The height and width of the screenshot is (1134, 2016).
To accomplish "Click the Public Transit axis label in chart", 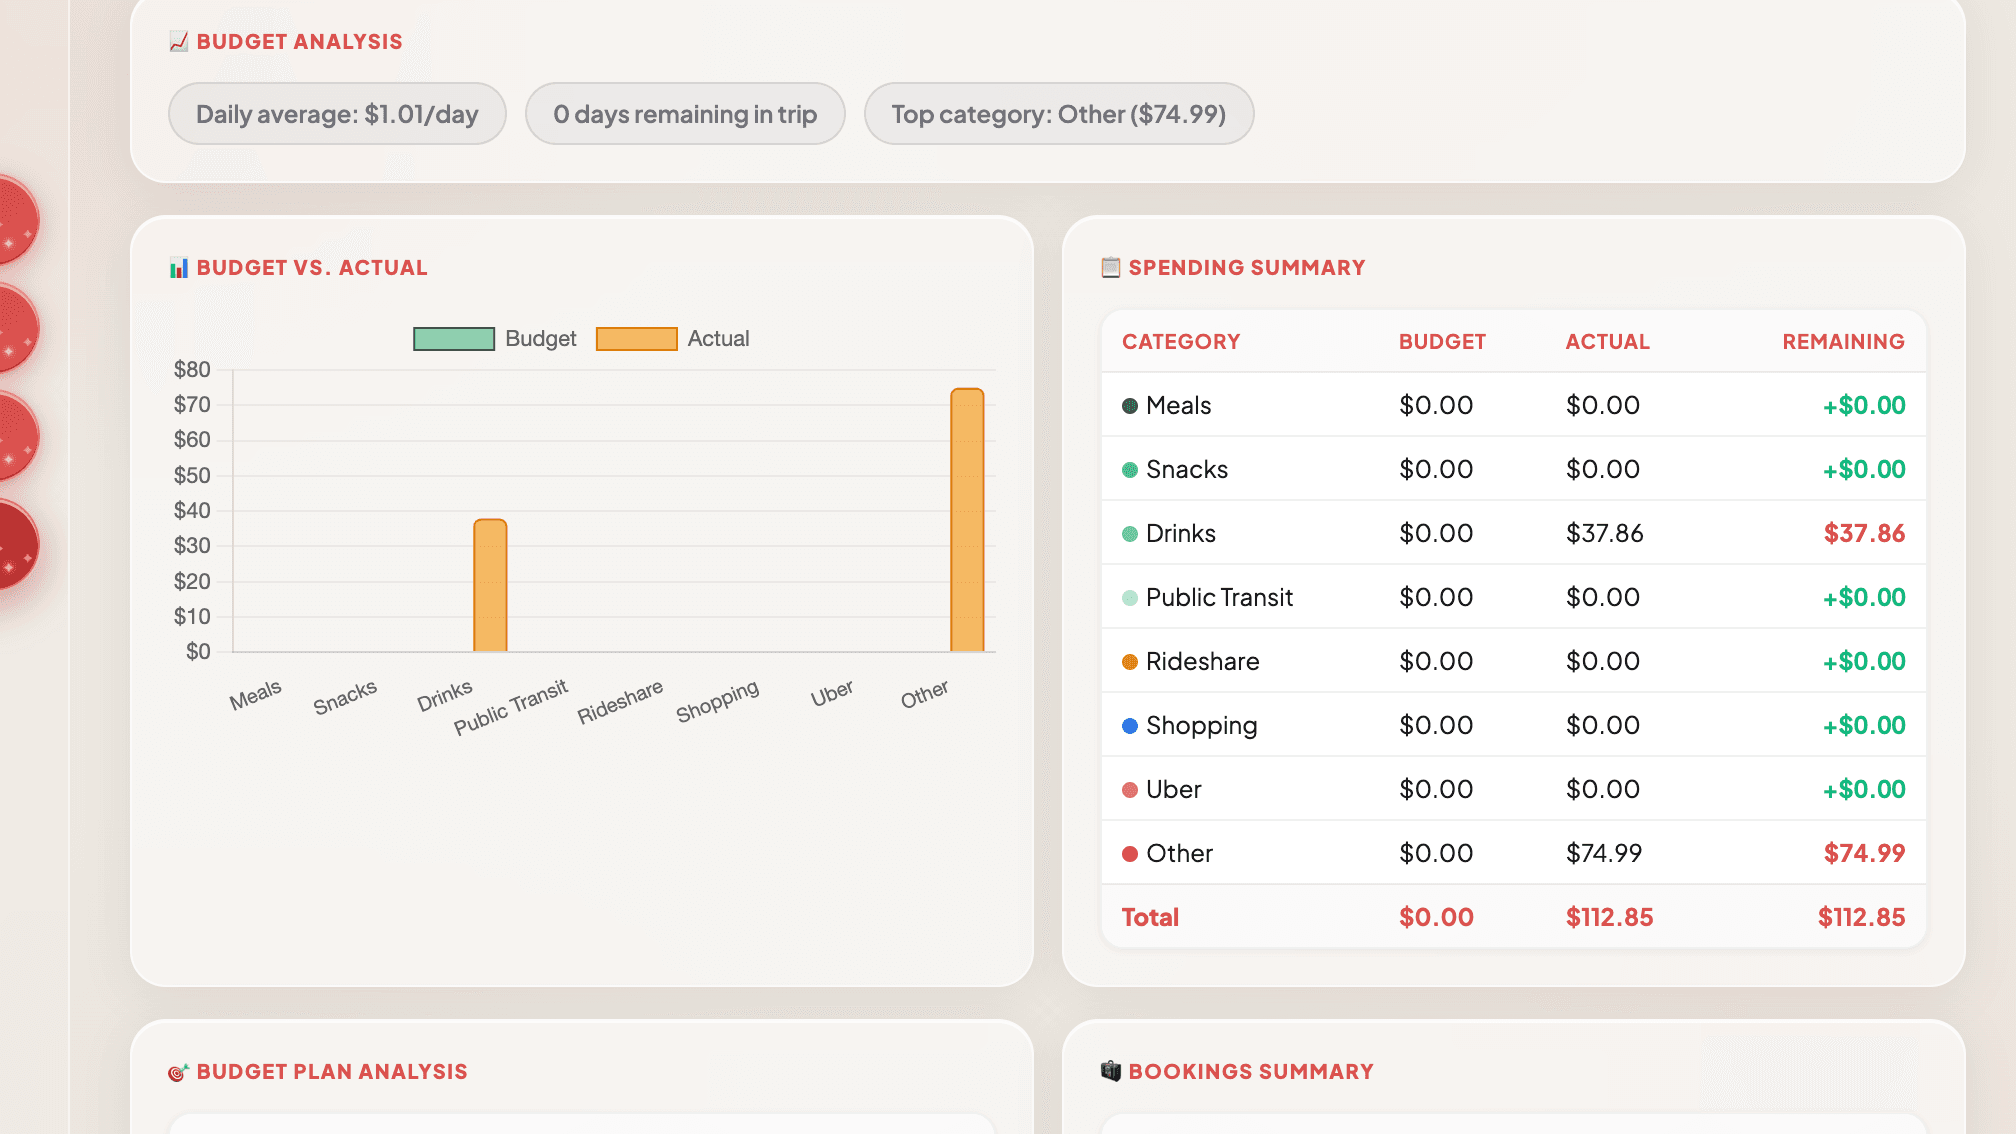I will 510,706.
